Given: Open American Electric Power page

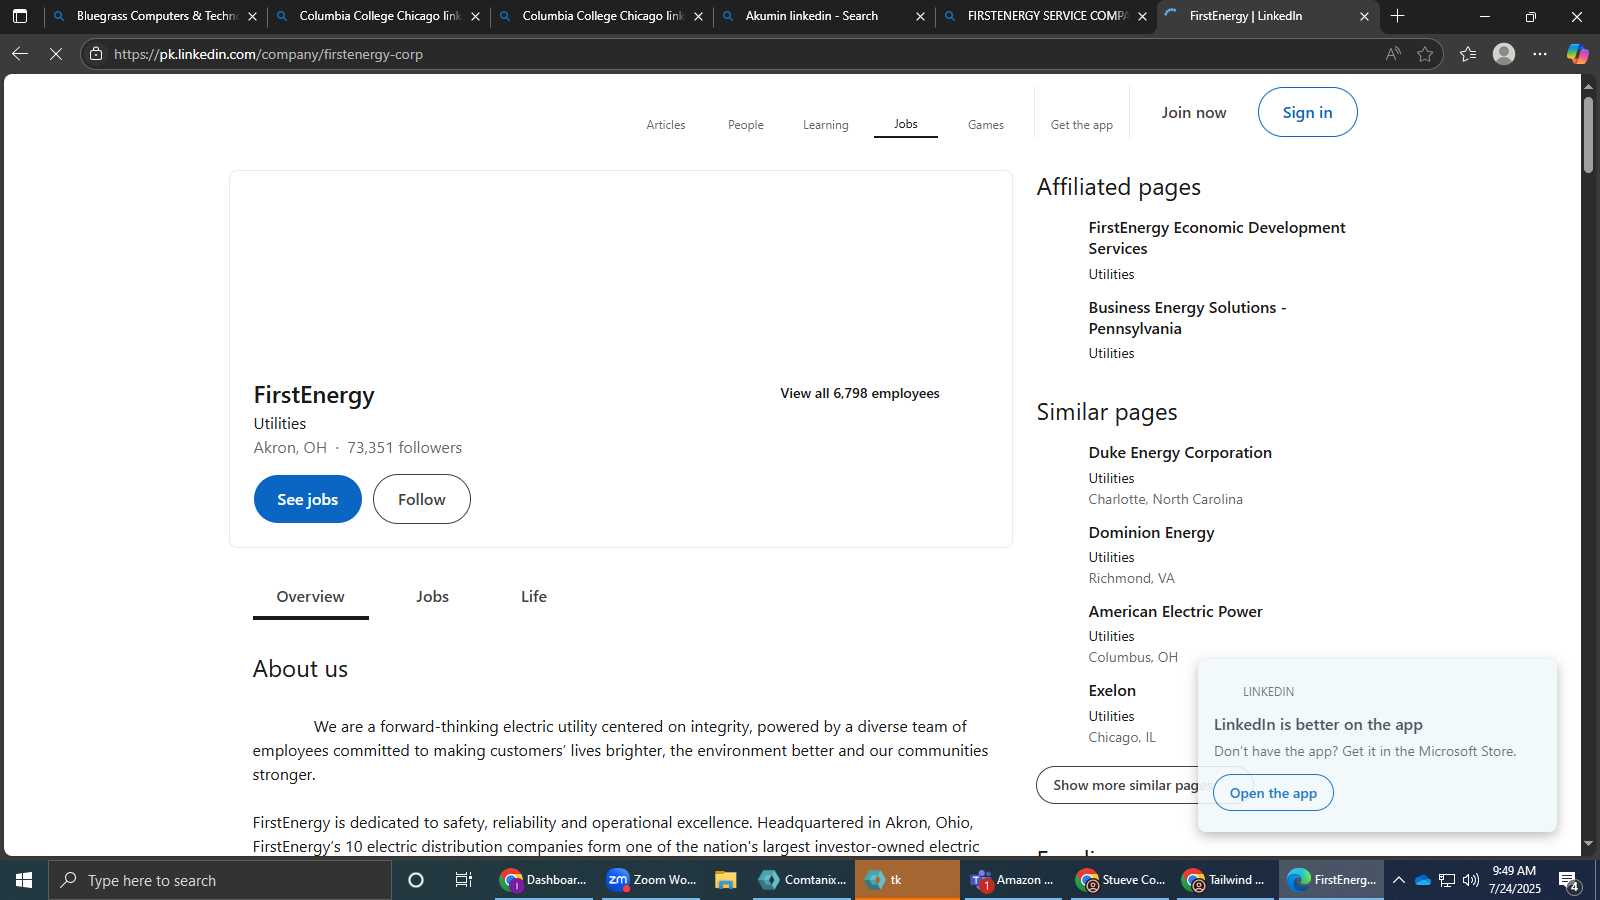Looking at the screenshot, I should (1175, 612).
